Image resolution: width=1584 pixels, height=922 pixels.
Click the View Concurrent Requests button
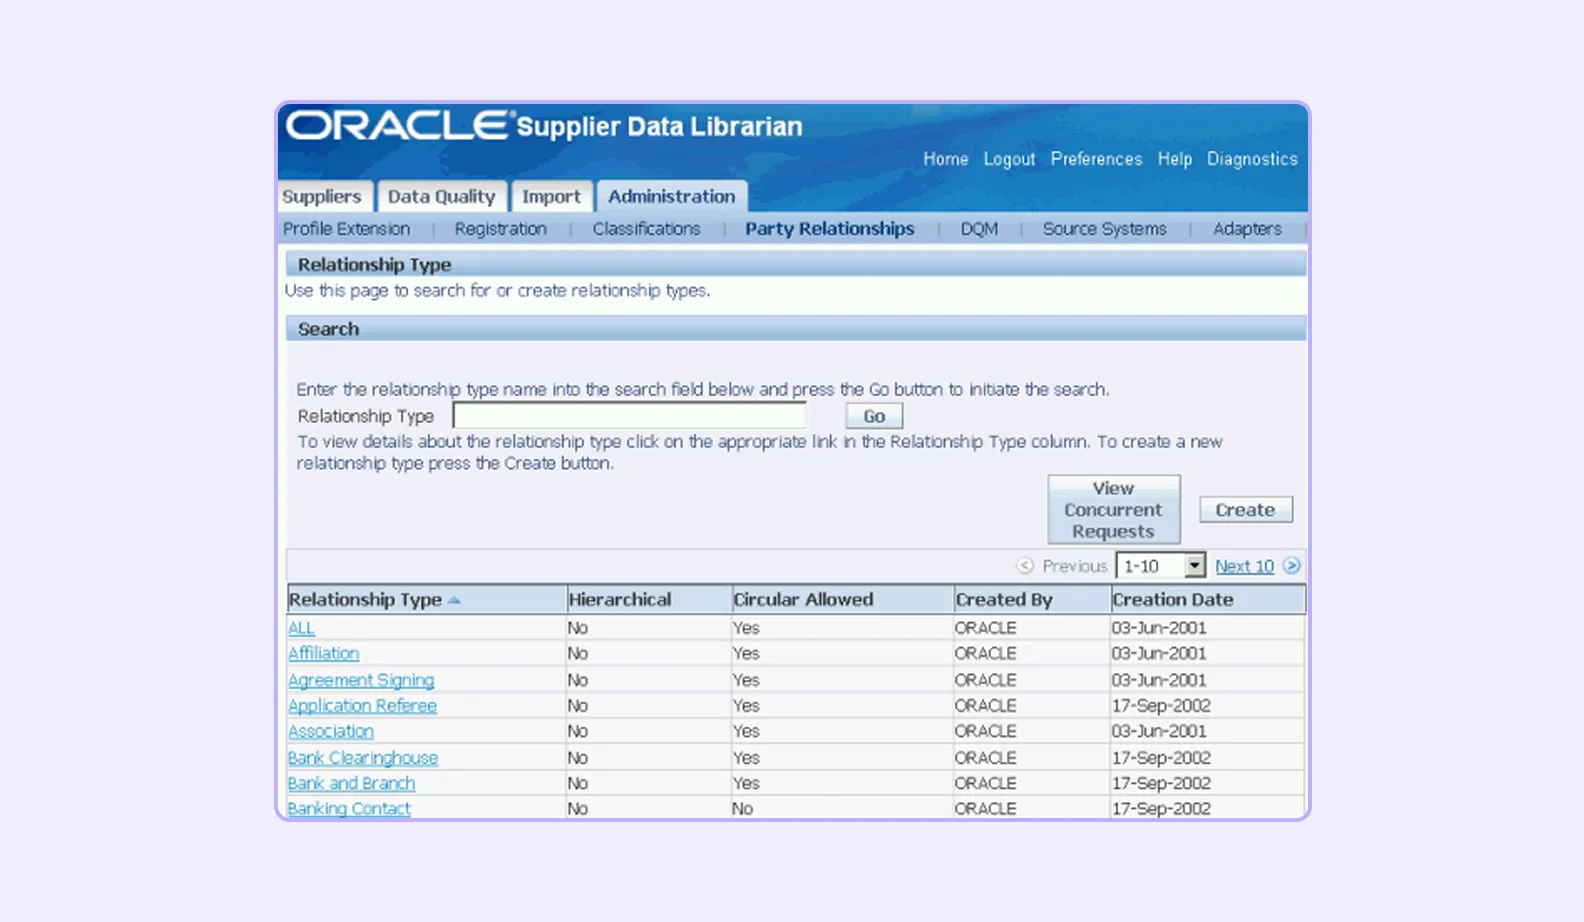(x=1113, y=510)
